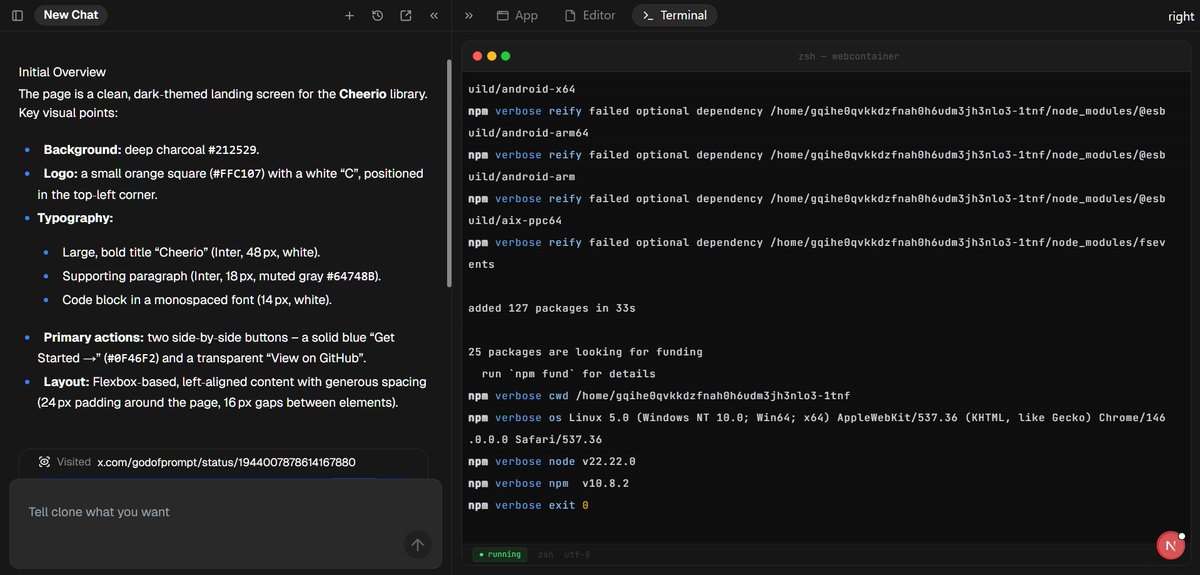The width and height of the screenshot is (1200, 575).
Task: Send message with the up arrow button
Action: pyautogui.click(x=418, y=545)
